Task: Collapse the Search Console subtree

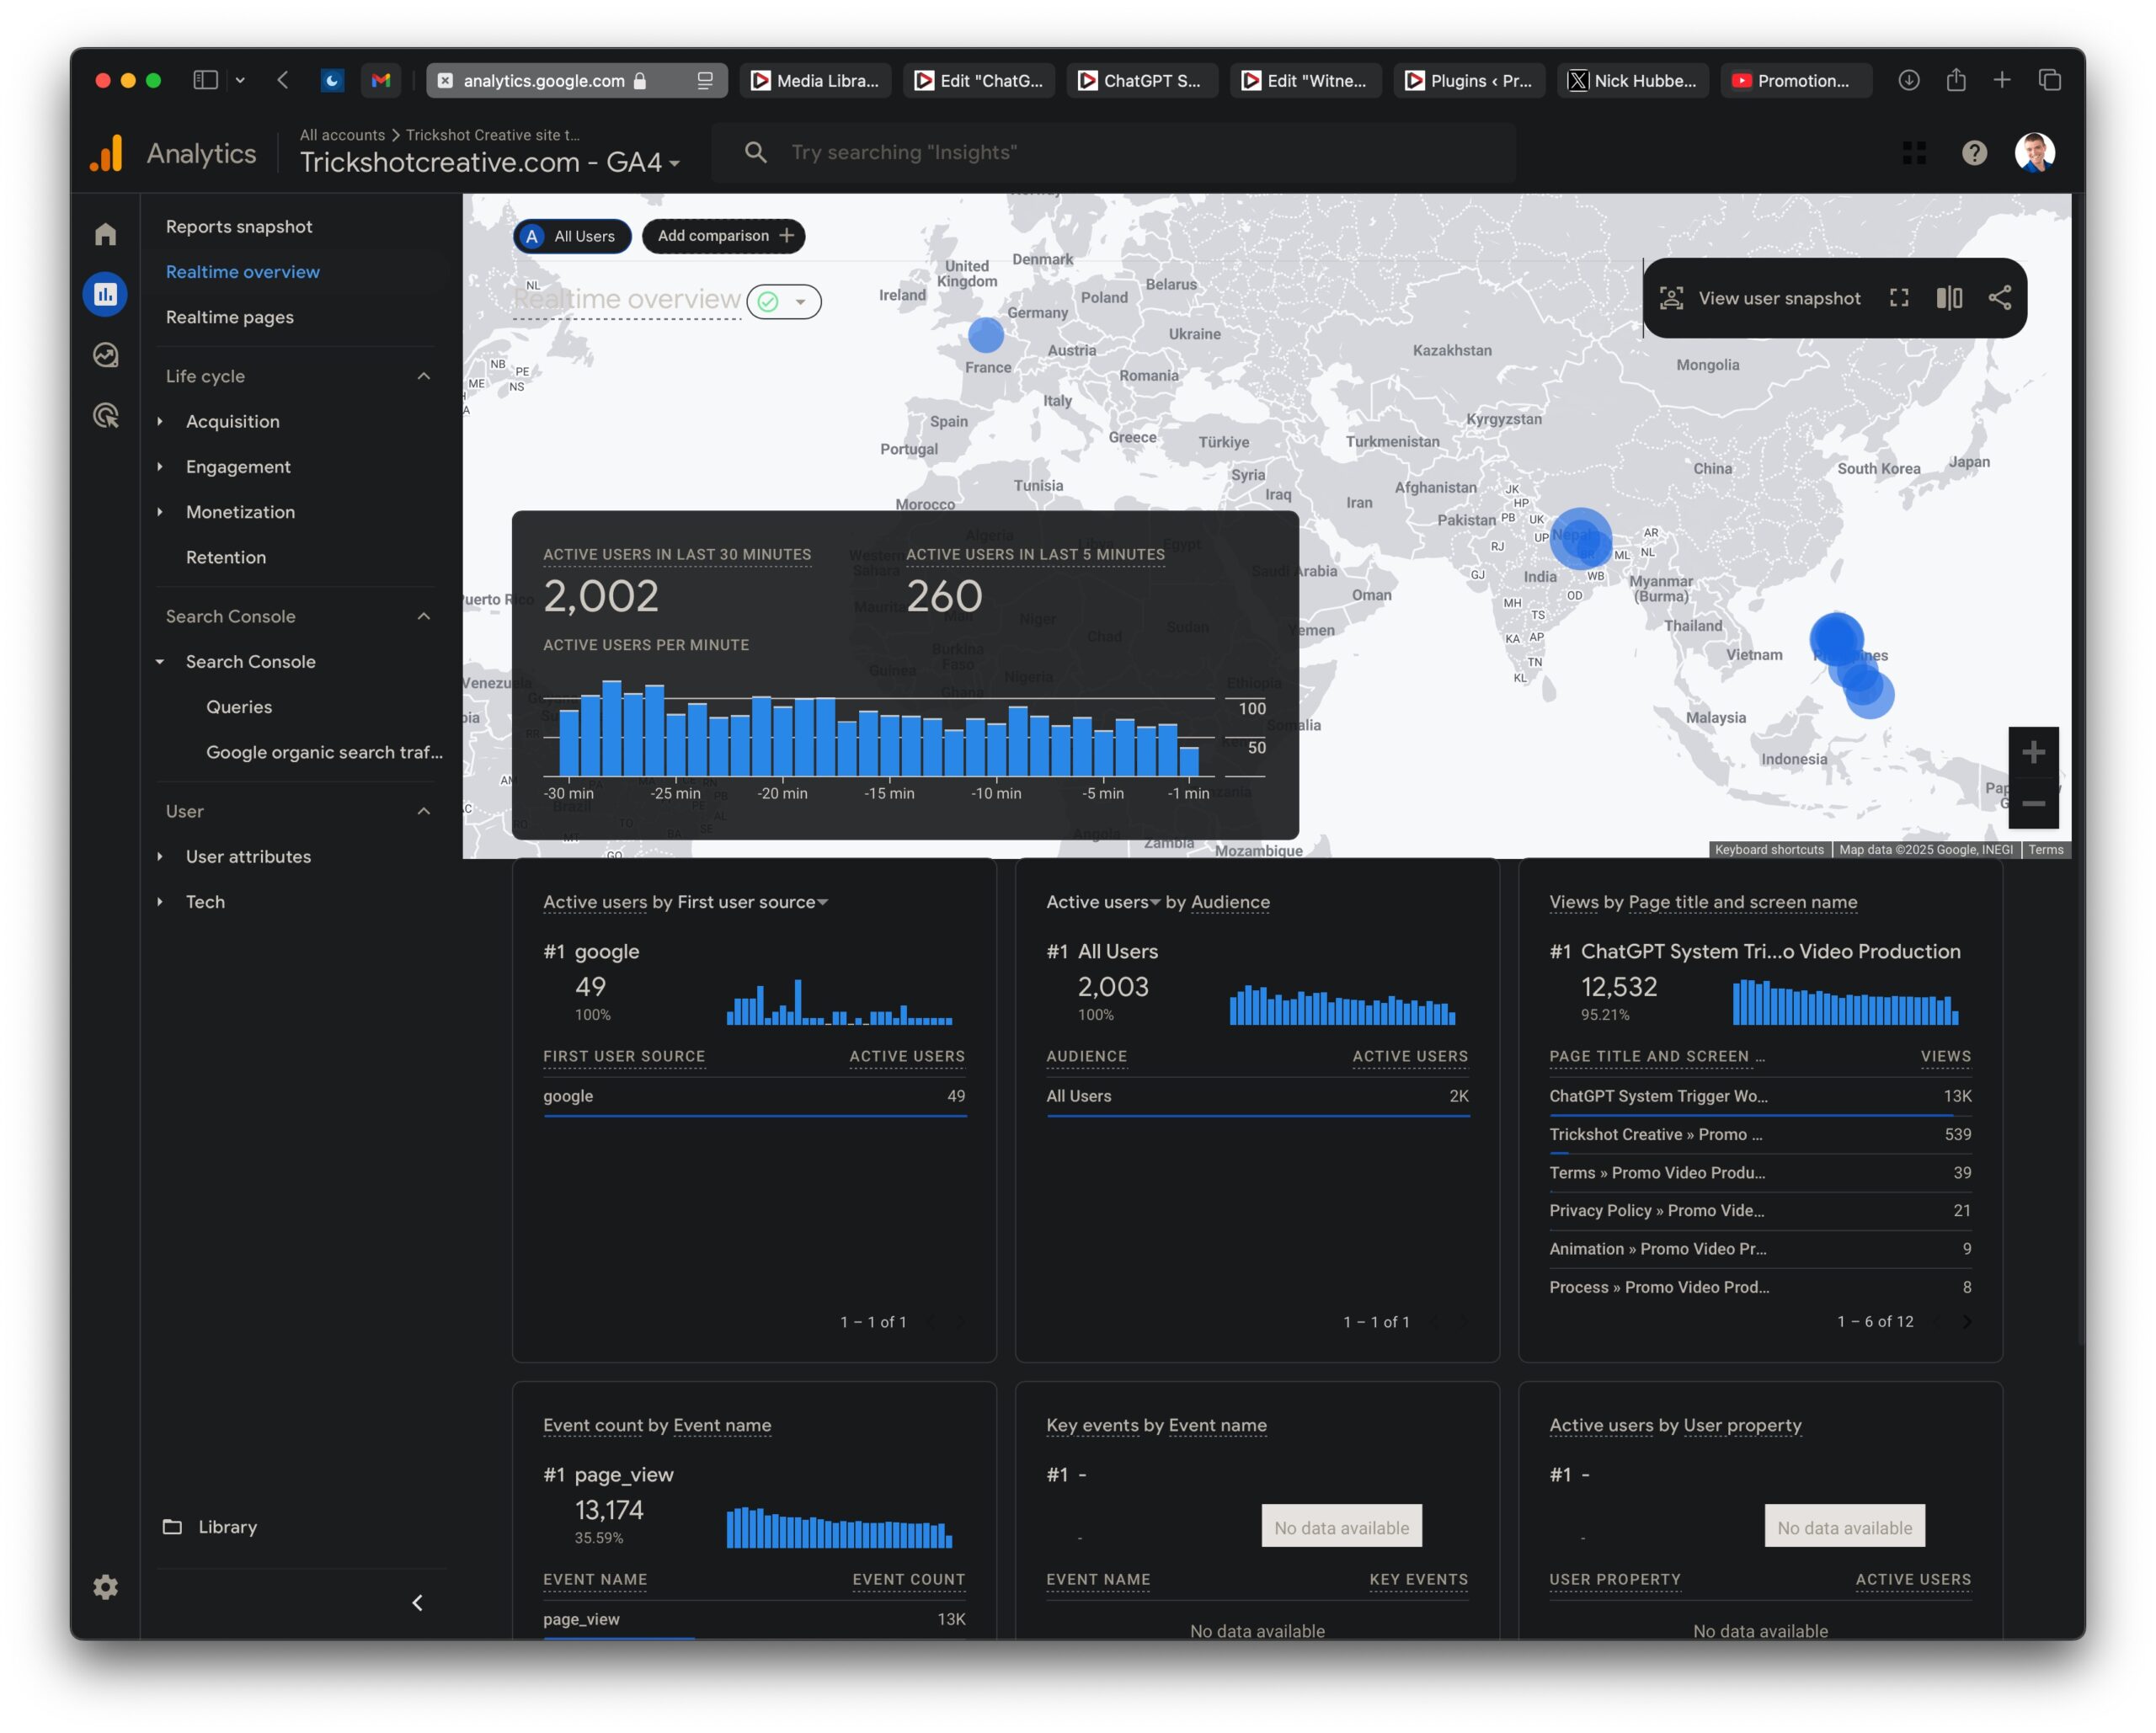Action: (159, 662)
